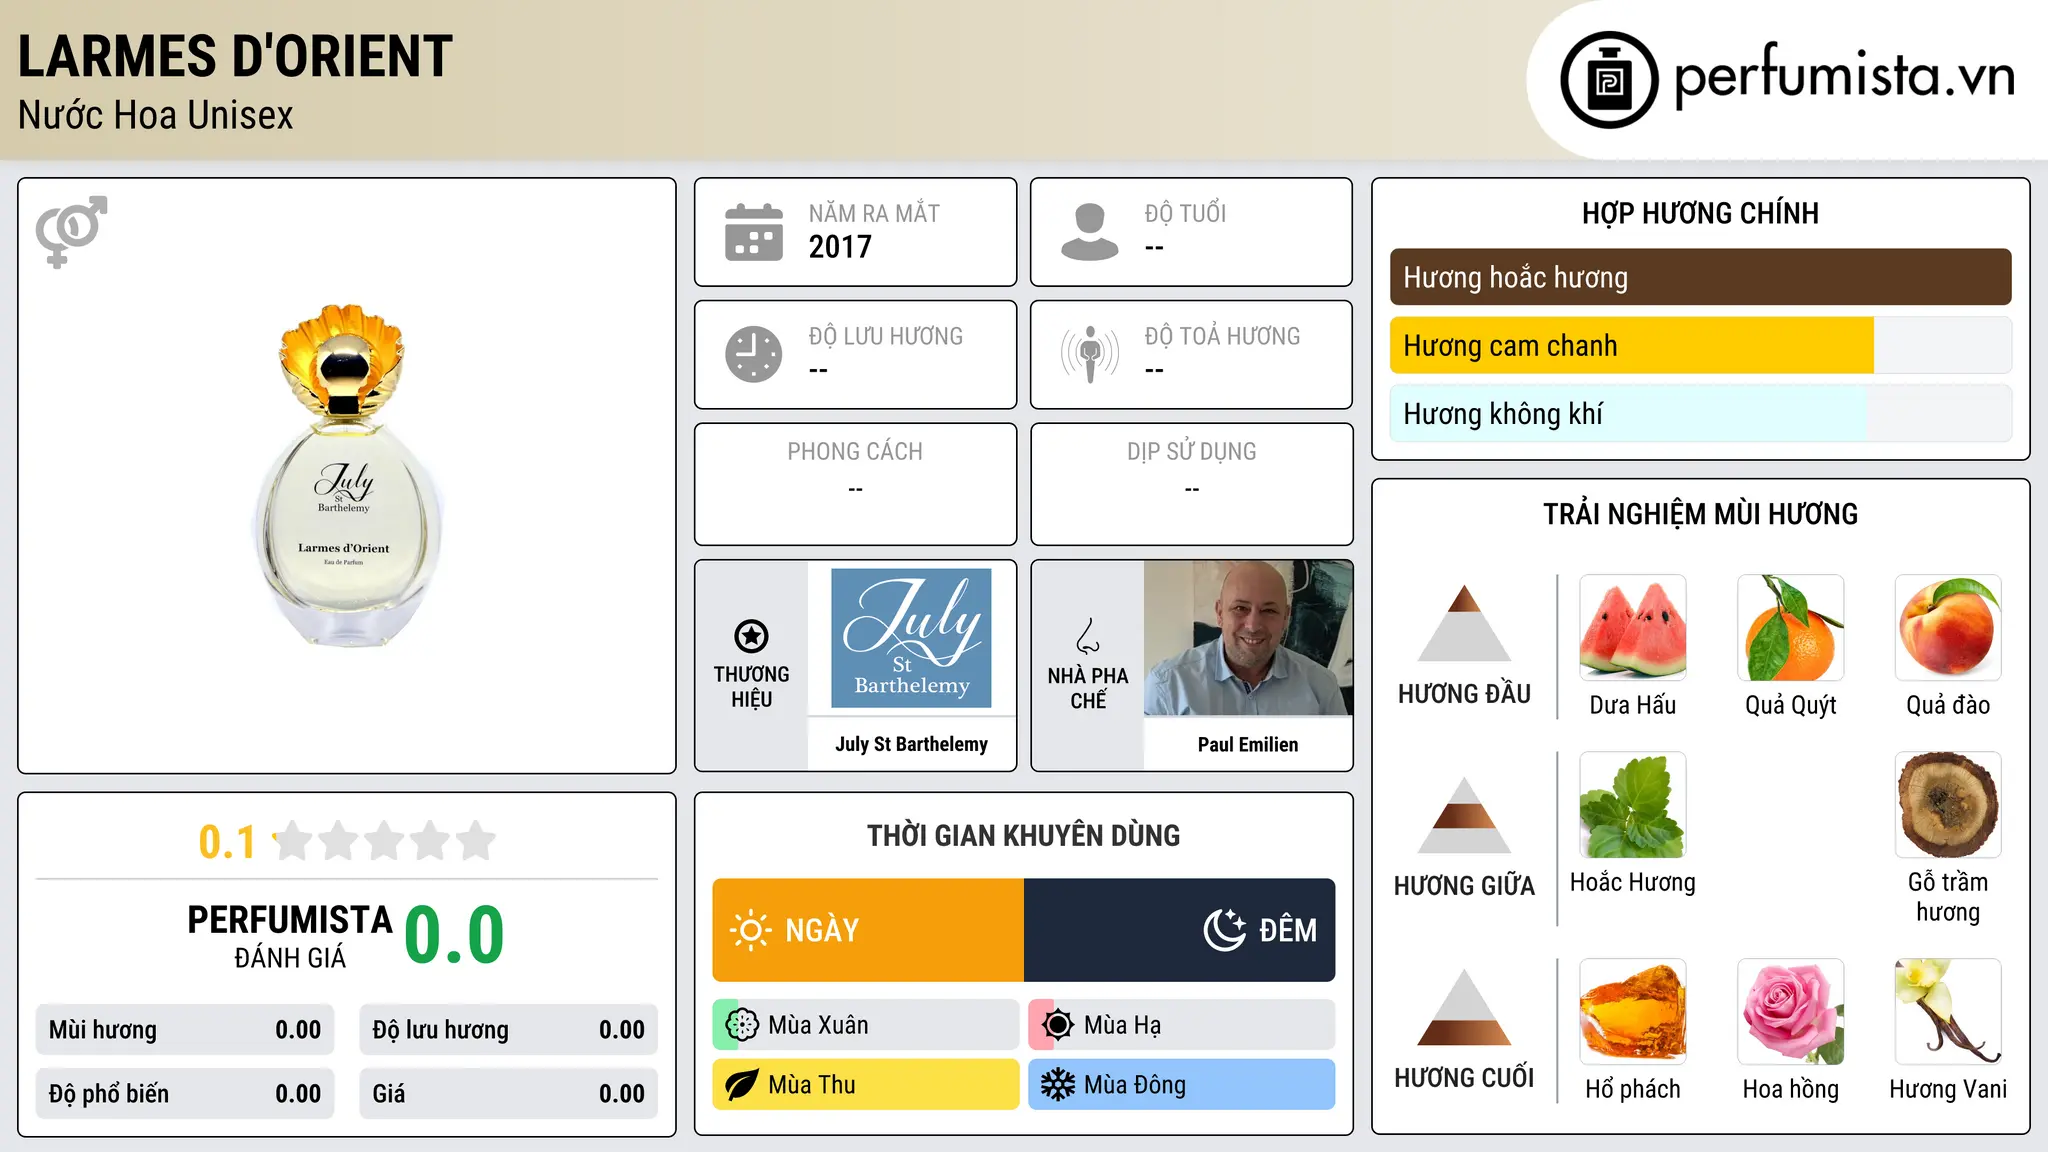Click the middle notes pyramid icon
This screenshot has width=2048, height=1152.
point(1464,815)
